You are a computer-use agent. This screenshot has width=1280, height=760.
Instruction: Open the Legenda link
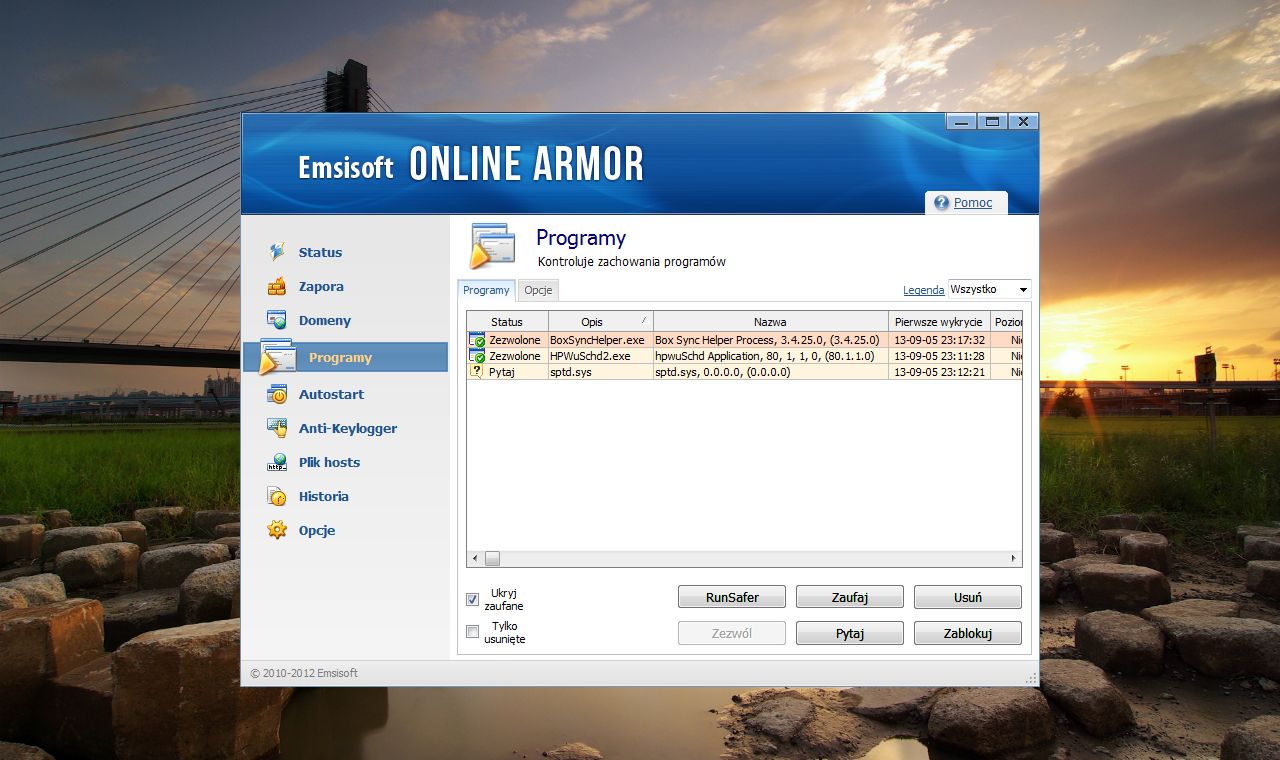pos(923,290)
